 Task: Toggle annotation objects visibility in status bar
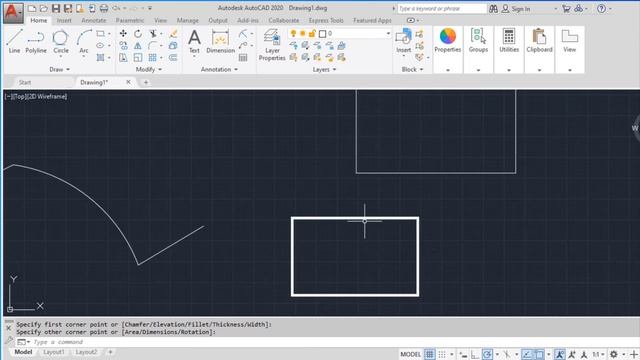tap(560, 354)
